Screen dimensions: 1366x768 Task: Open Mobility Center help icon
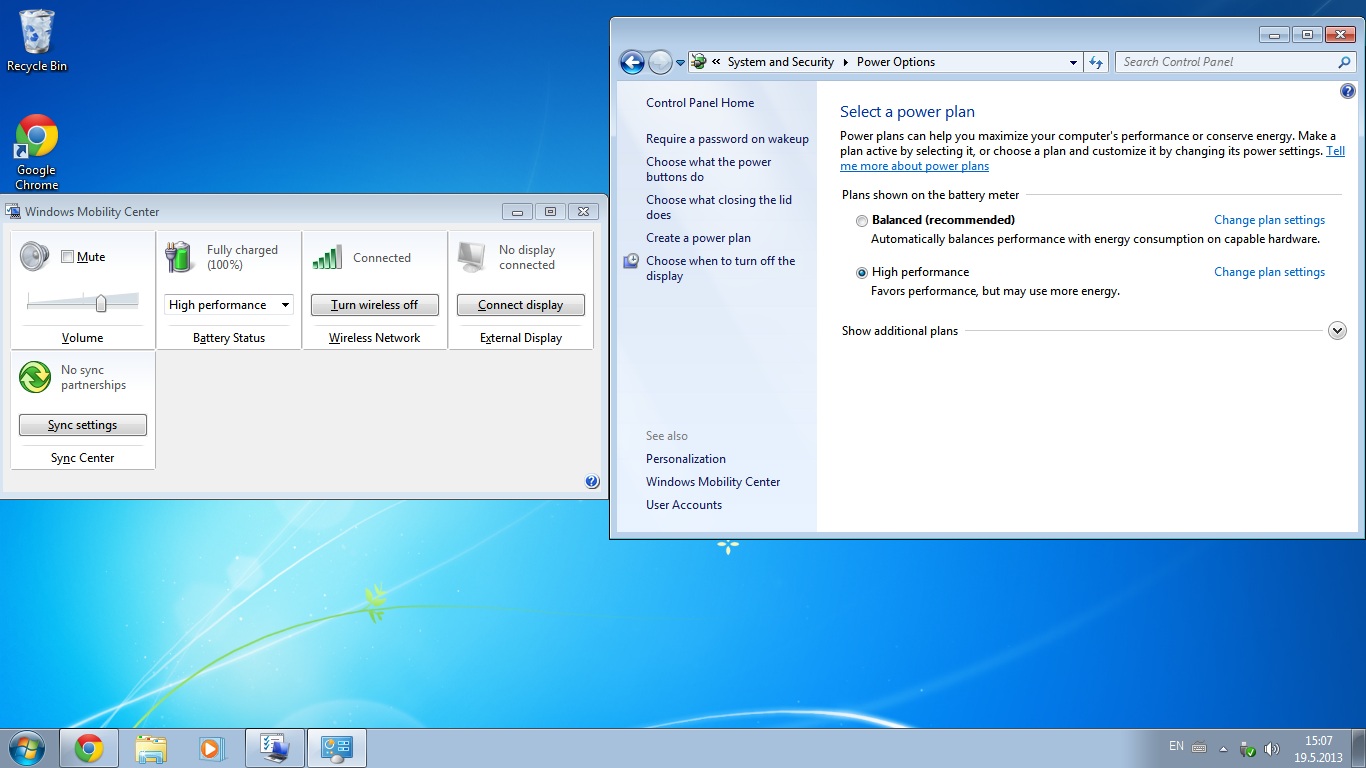(592, 482)
